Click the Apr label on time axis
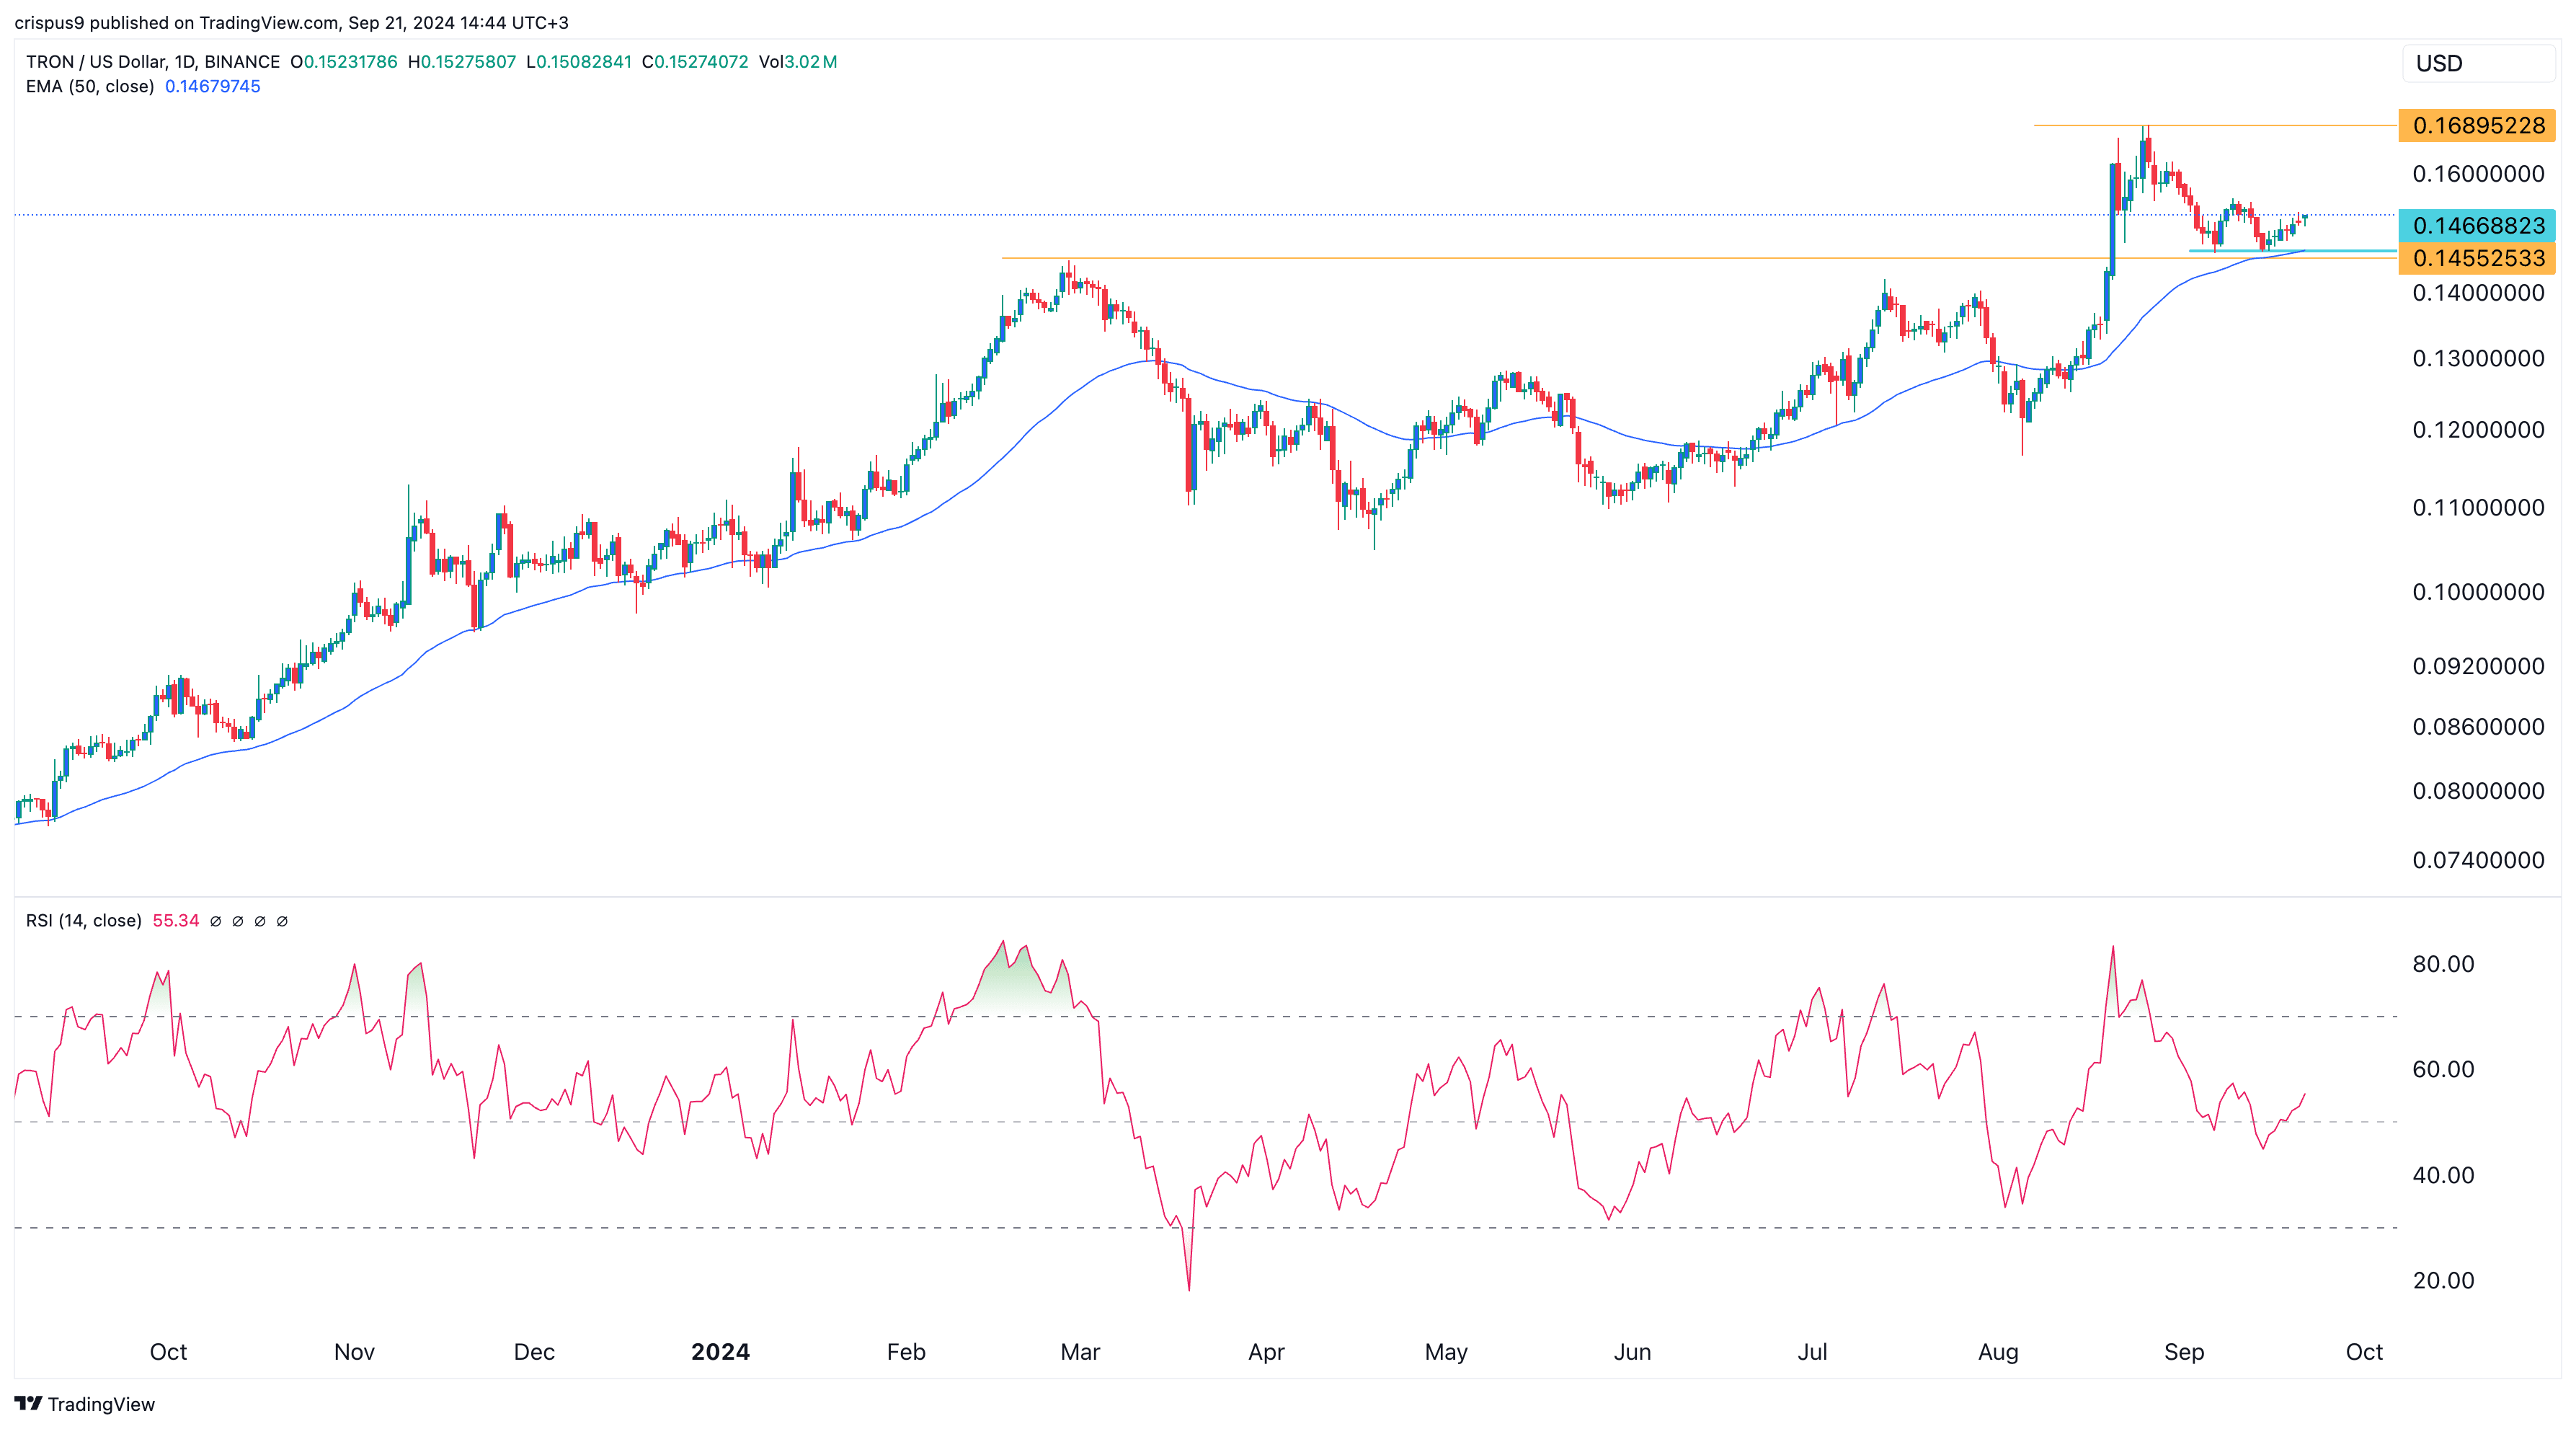 click(1266, 1352)
